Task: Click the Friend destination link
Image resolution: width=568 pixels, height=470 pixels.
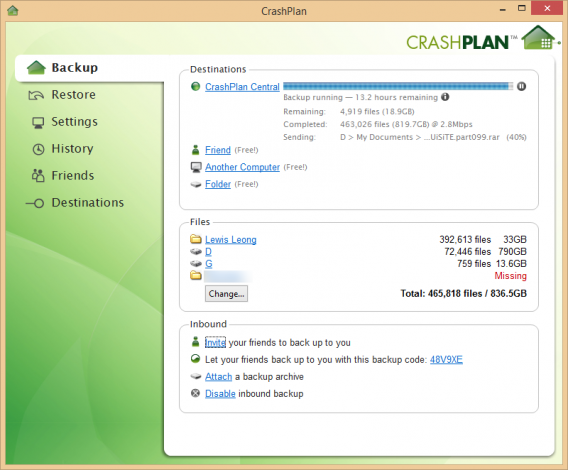Action: point(218,150)
